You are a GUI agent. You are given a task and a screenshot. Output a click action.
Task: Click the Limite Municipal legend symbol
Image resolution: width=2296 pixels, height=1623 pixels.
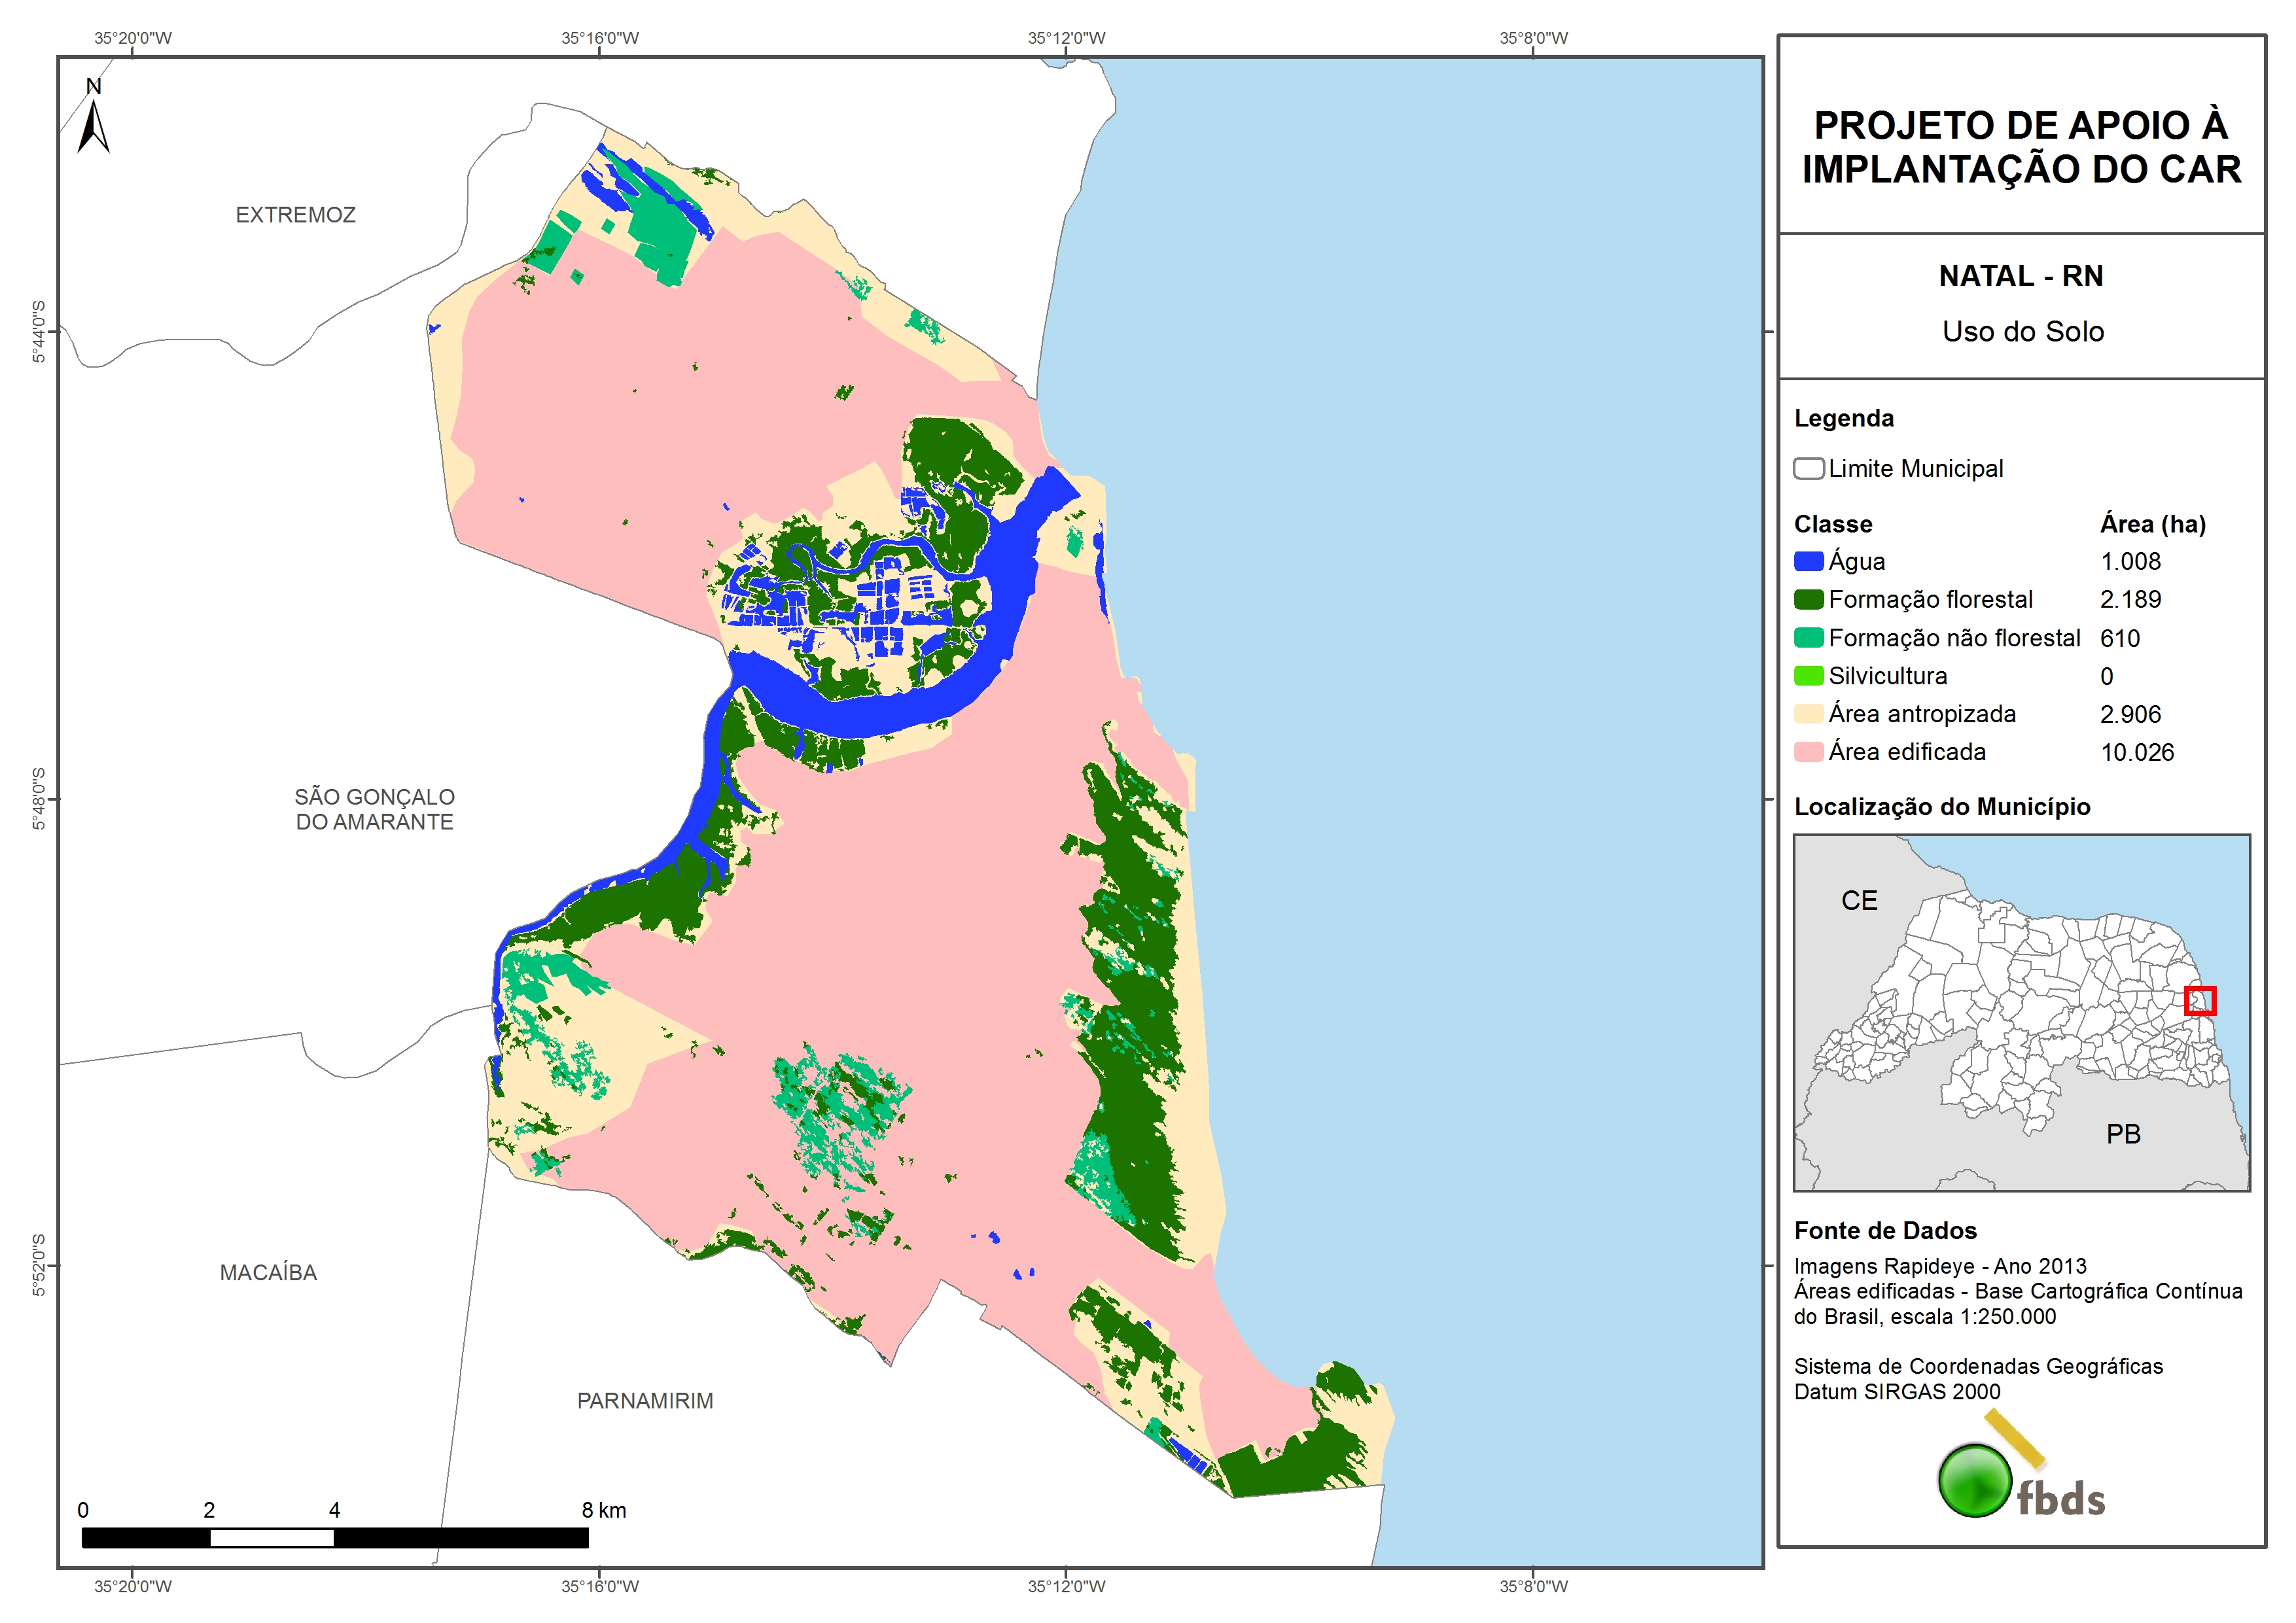1808,468
